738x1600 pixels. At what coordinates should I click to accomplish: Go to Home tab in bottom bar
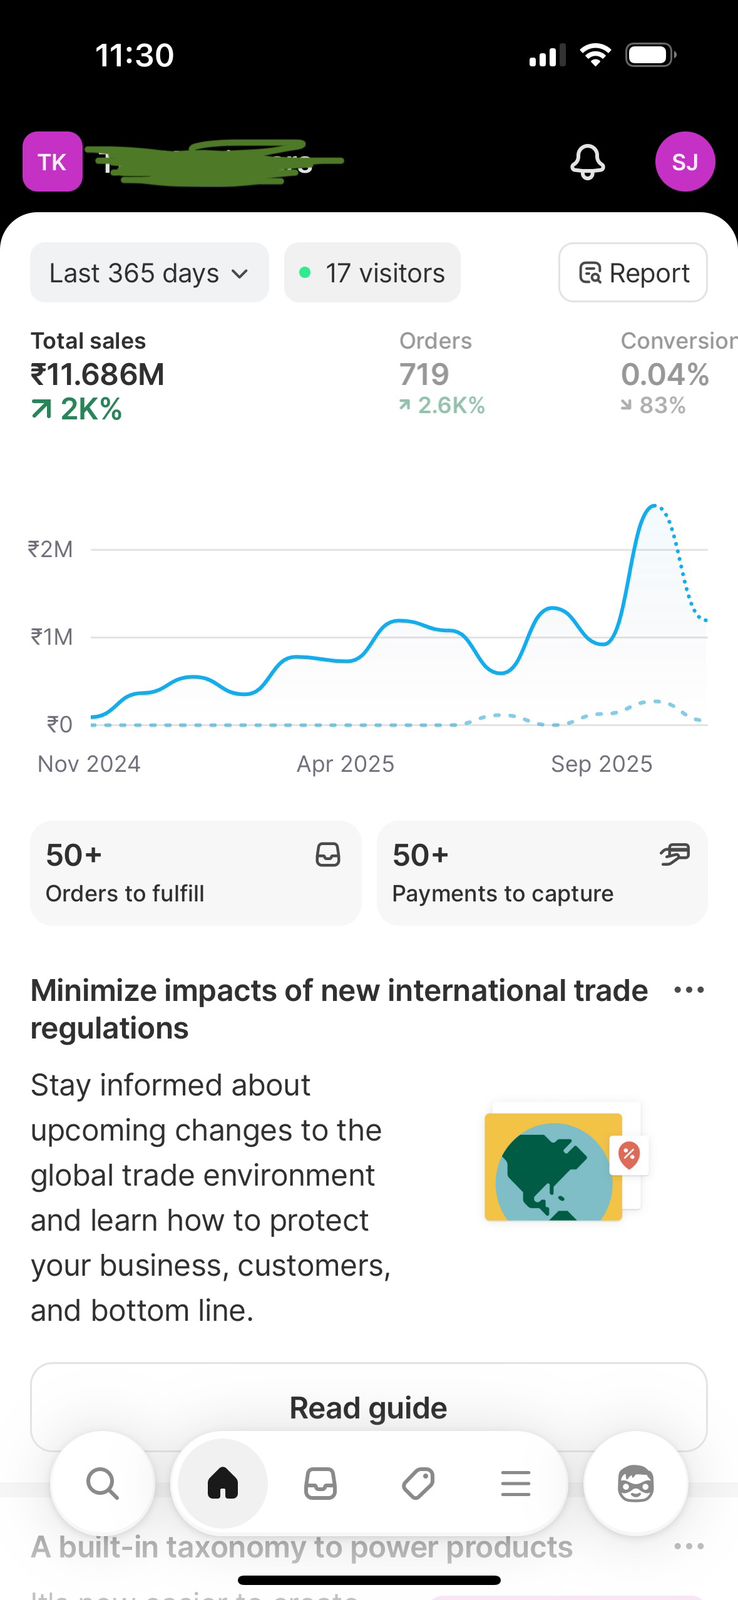click(x=222, y=1483)
